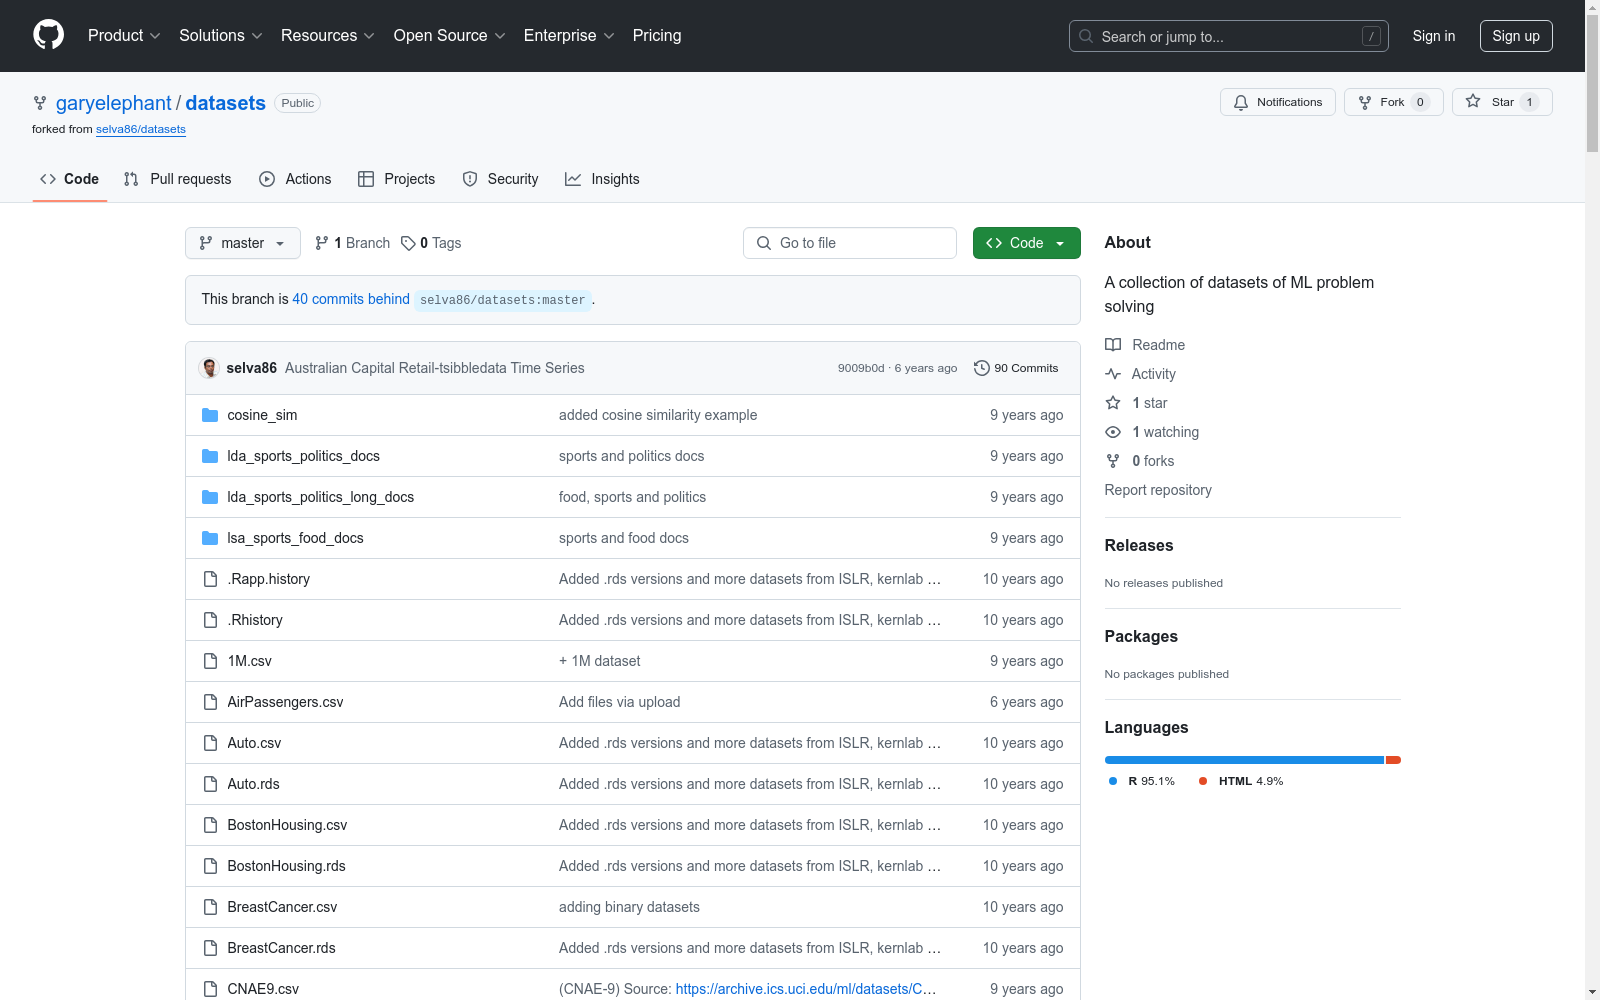Click selva86 avatar in latest commit row

click(x=209, y=368)
